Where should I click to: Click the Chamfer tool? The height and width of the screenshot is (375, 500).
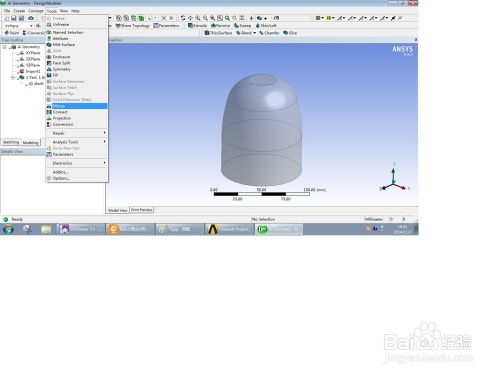pos(269,33)
